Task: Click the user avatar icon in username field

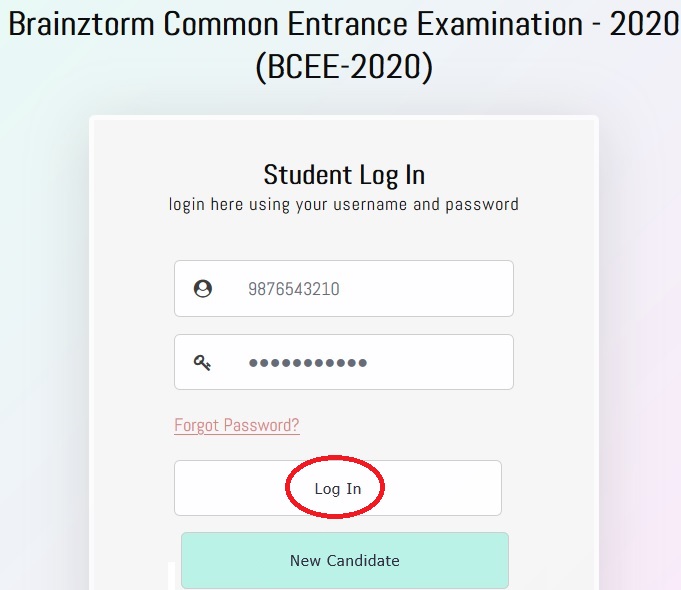Action: (203, 289)
